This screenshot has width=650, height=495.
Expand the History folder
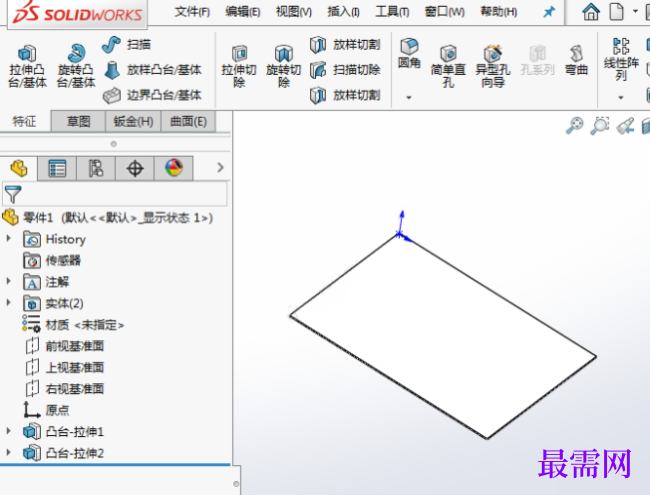8,239
